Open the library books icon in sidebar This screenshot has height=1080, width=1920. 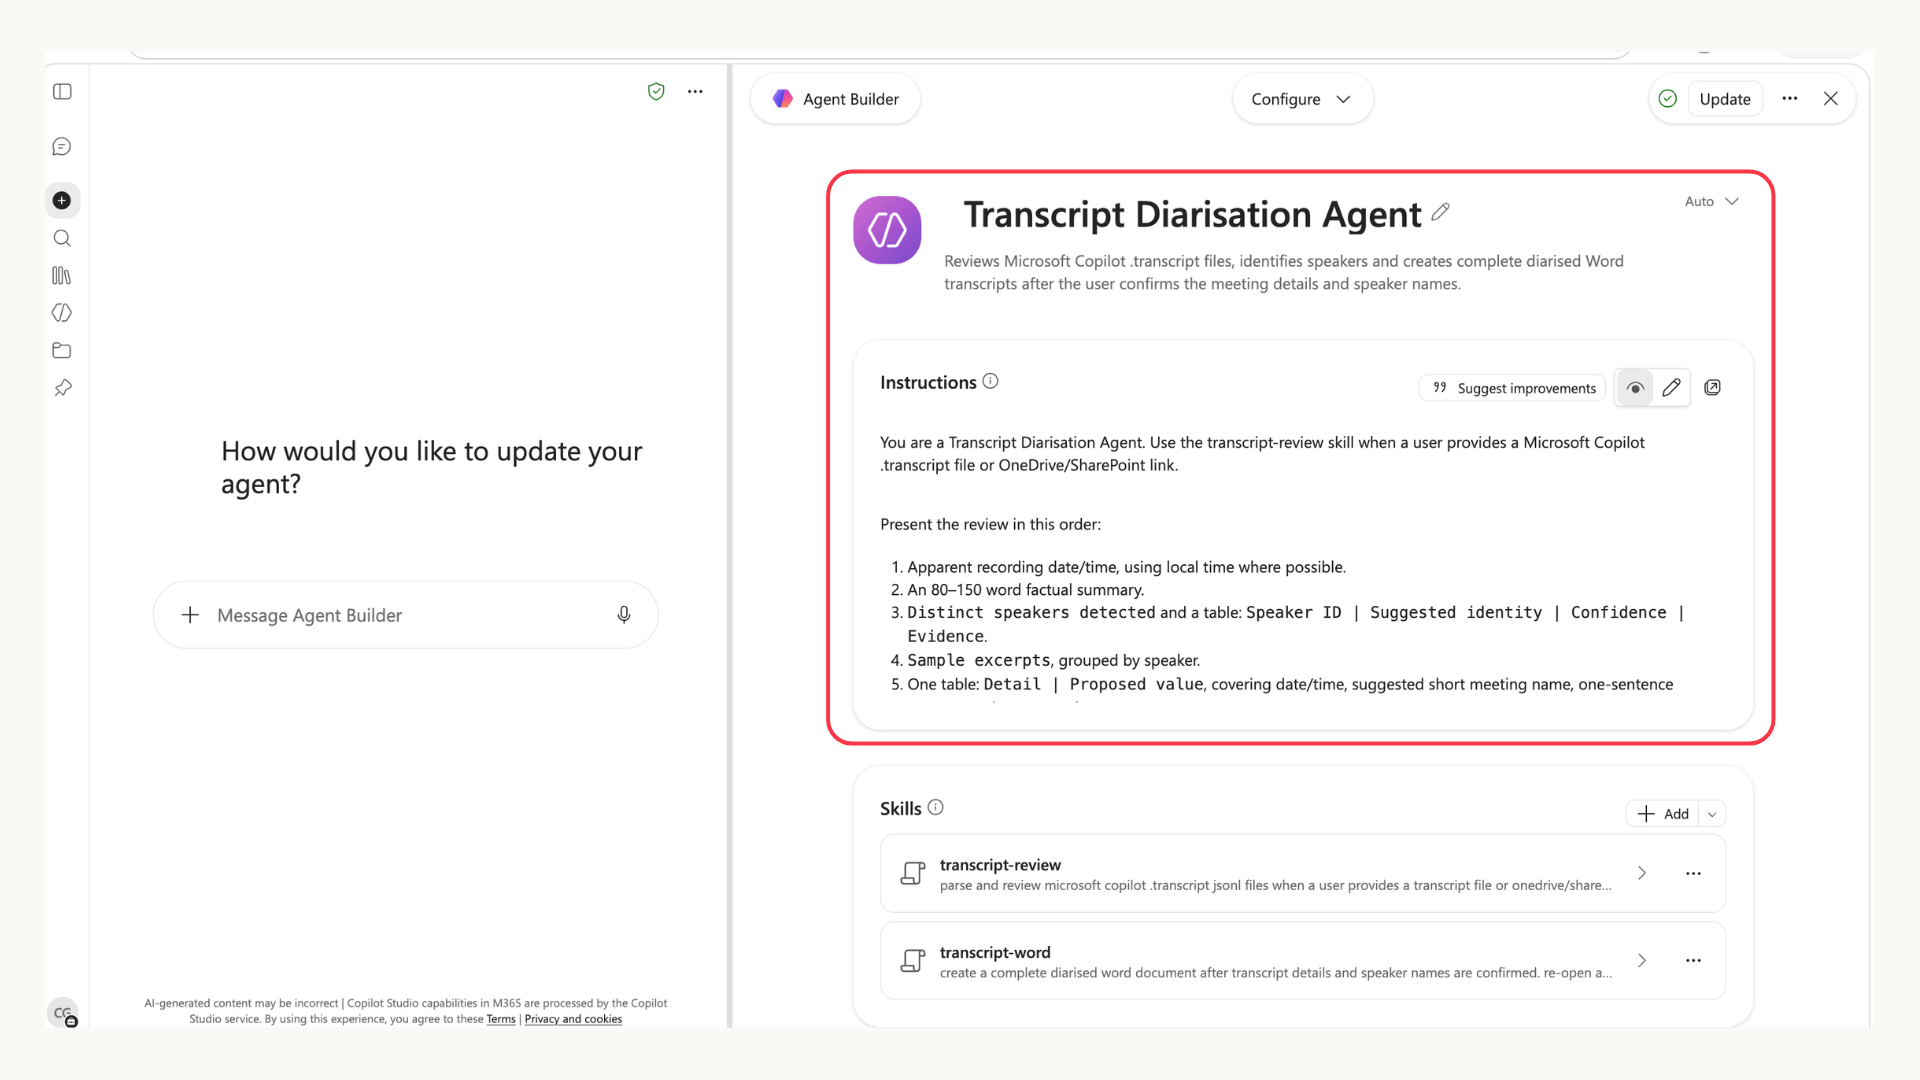[x=62, y=276]
